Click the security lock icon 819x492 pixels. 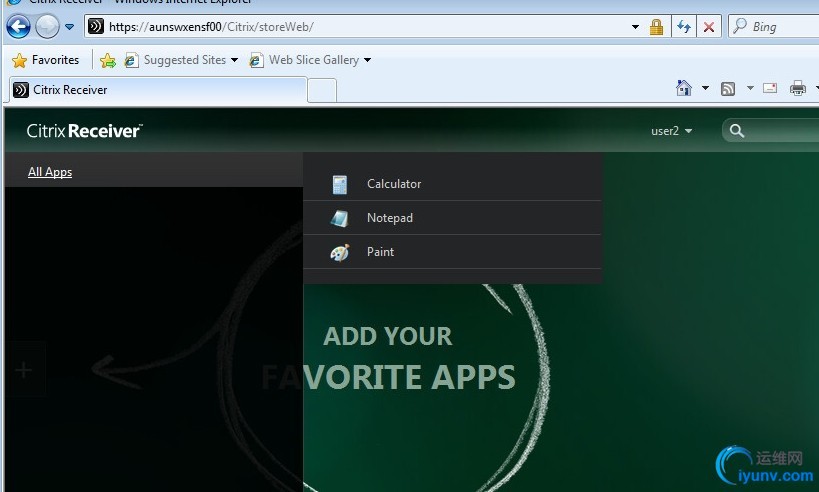[x=657, y=27]
